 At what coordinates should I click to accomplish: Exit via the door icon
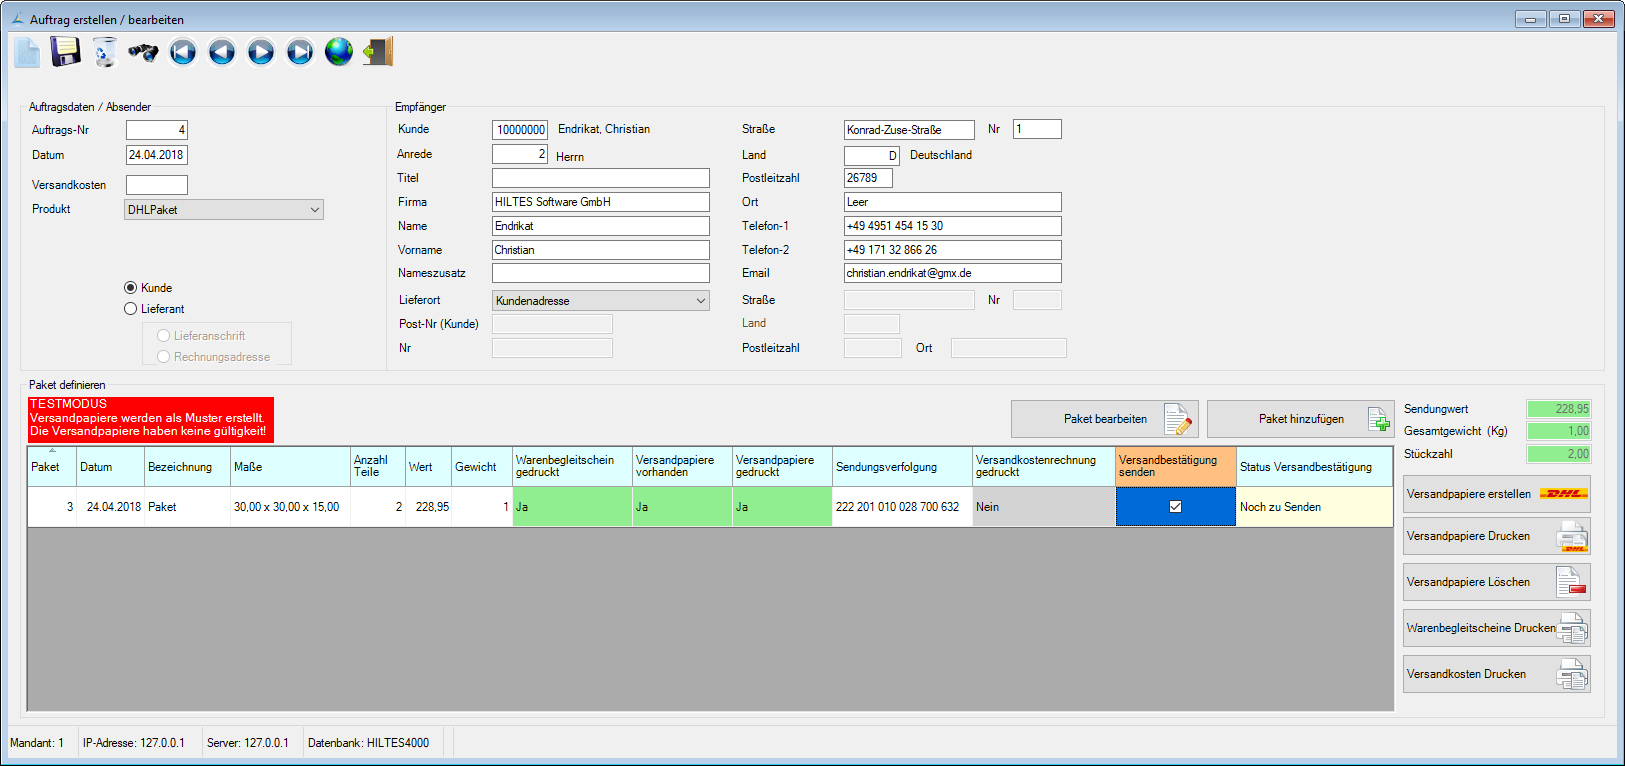click(378, 52)
